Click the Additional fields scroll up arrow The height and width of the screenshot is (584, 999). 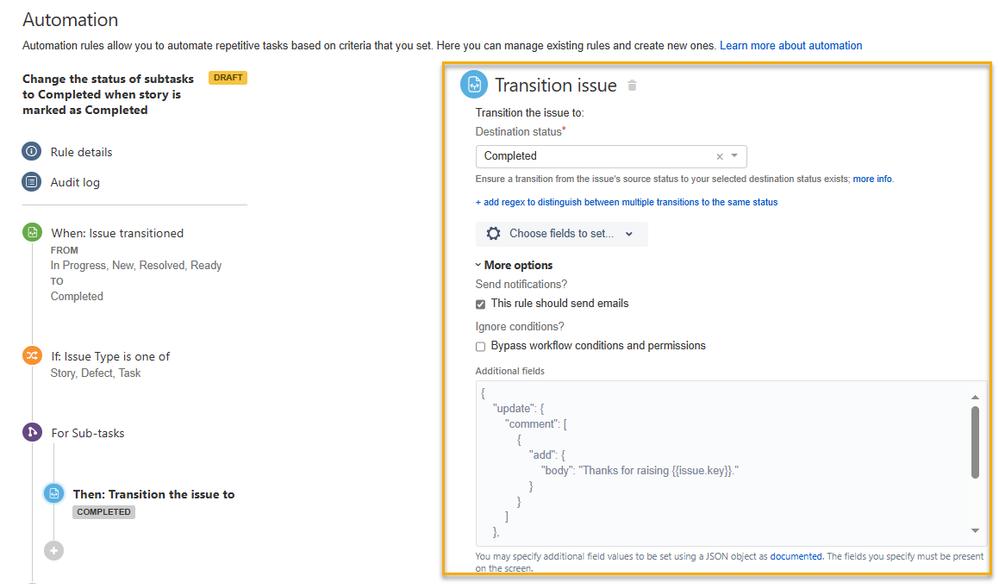[x=975, y=397]
